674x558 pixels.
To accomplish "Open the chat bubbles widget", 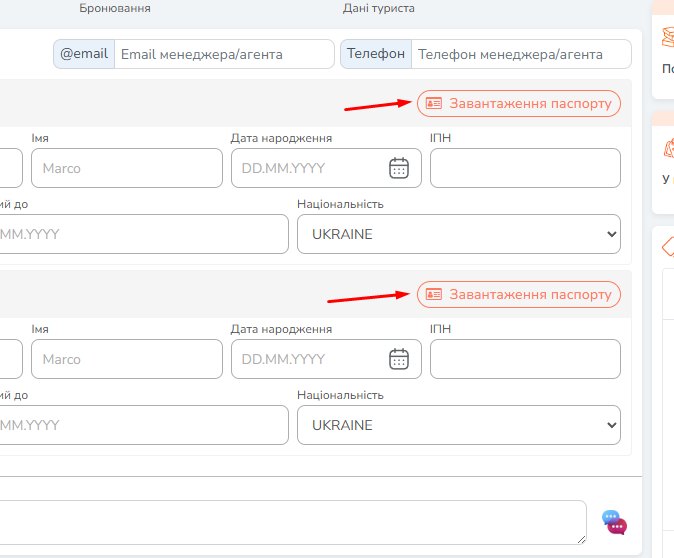I will pos(615,522).
